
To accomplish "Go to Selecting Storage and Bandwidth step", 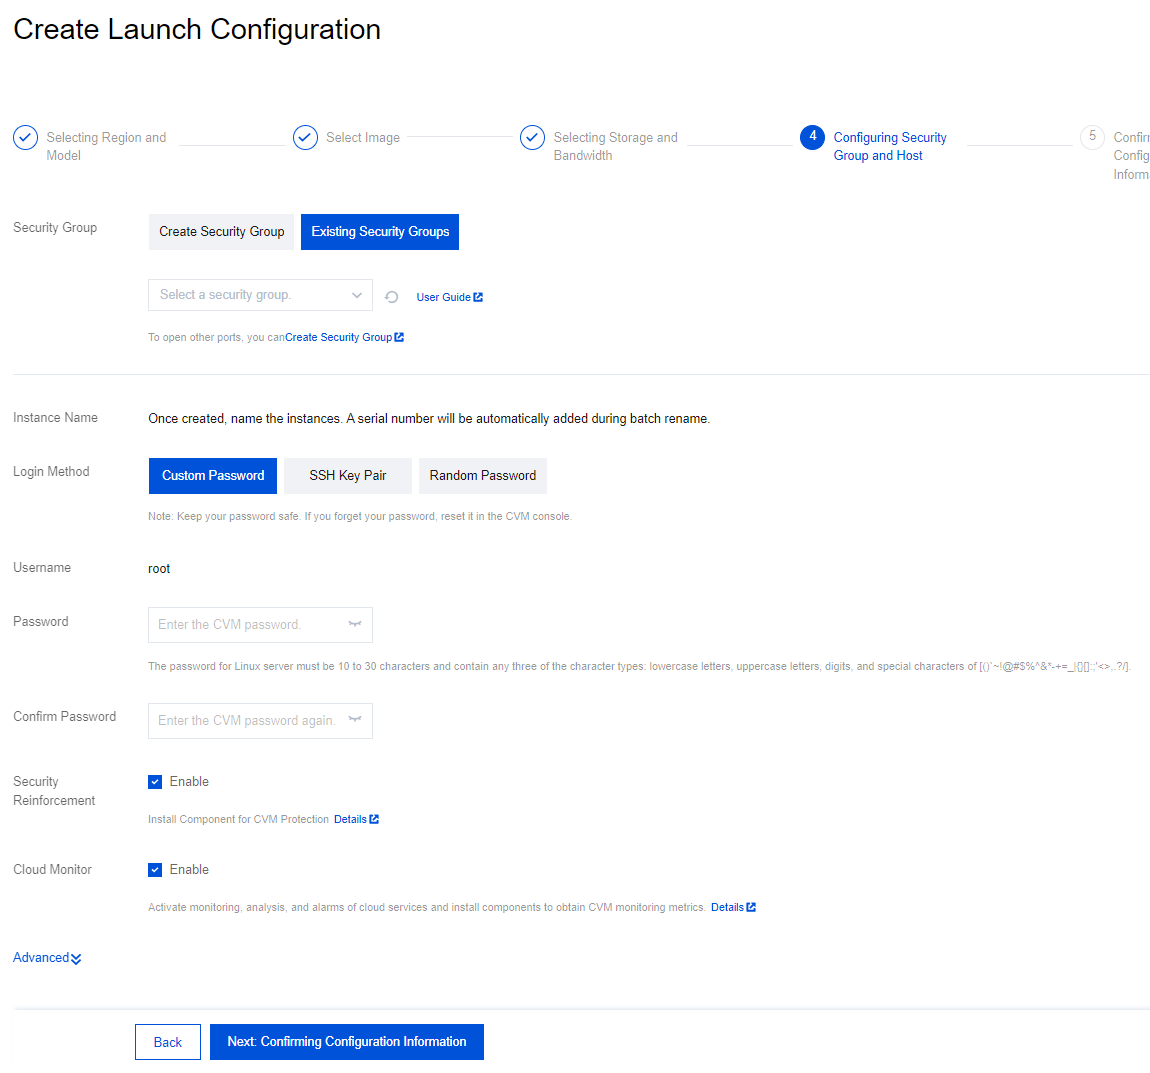I will (615, 146).
